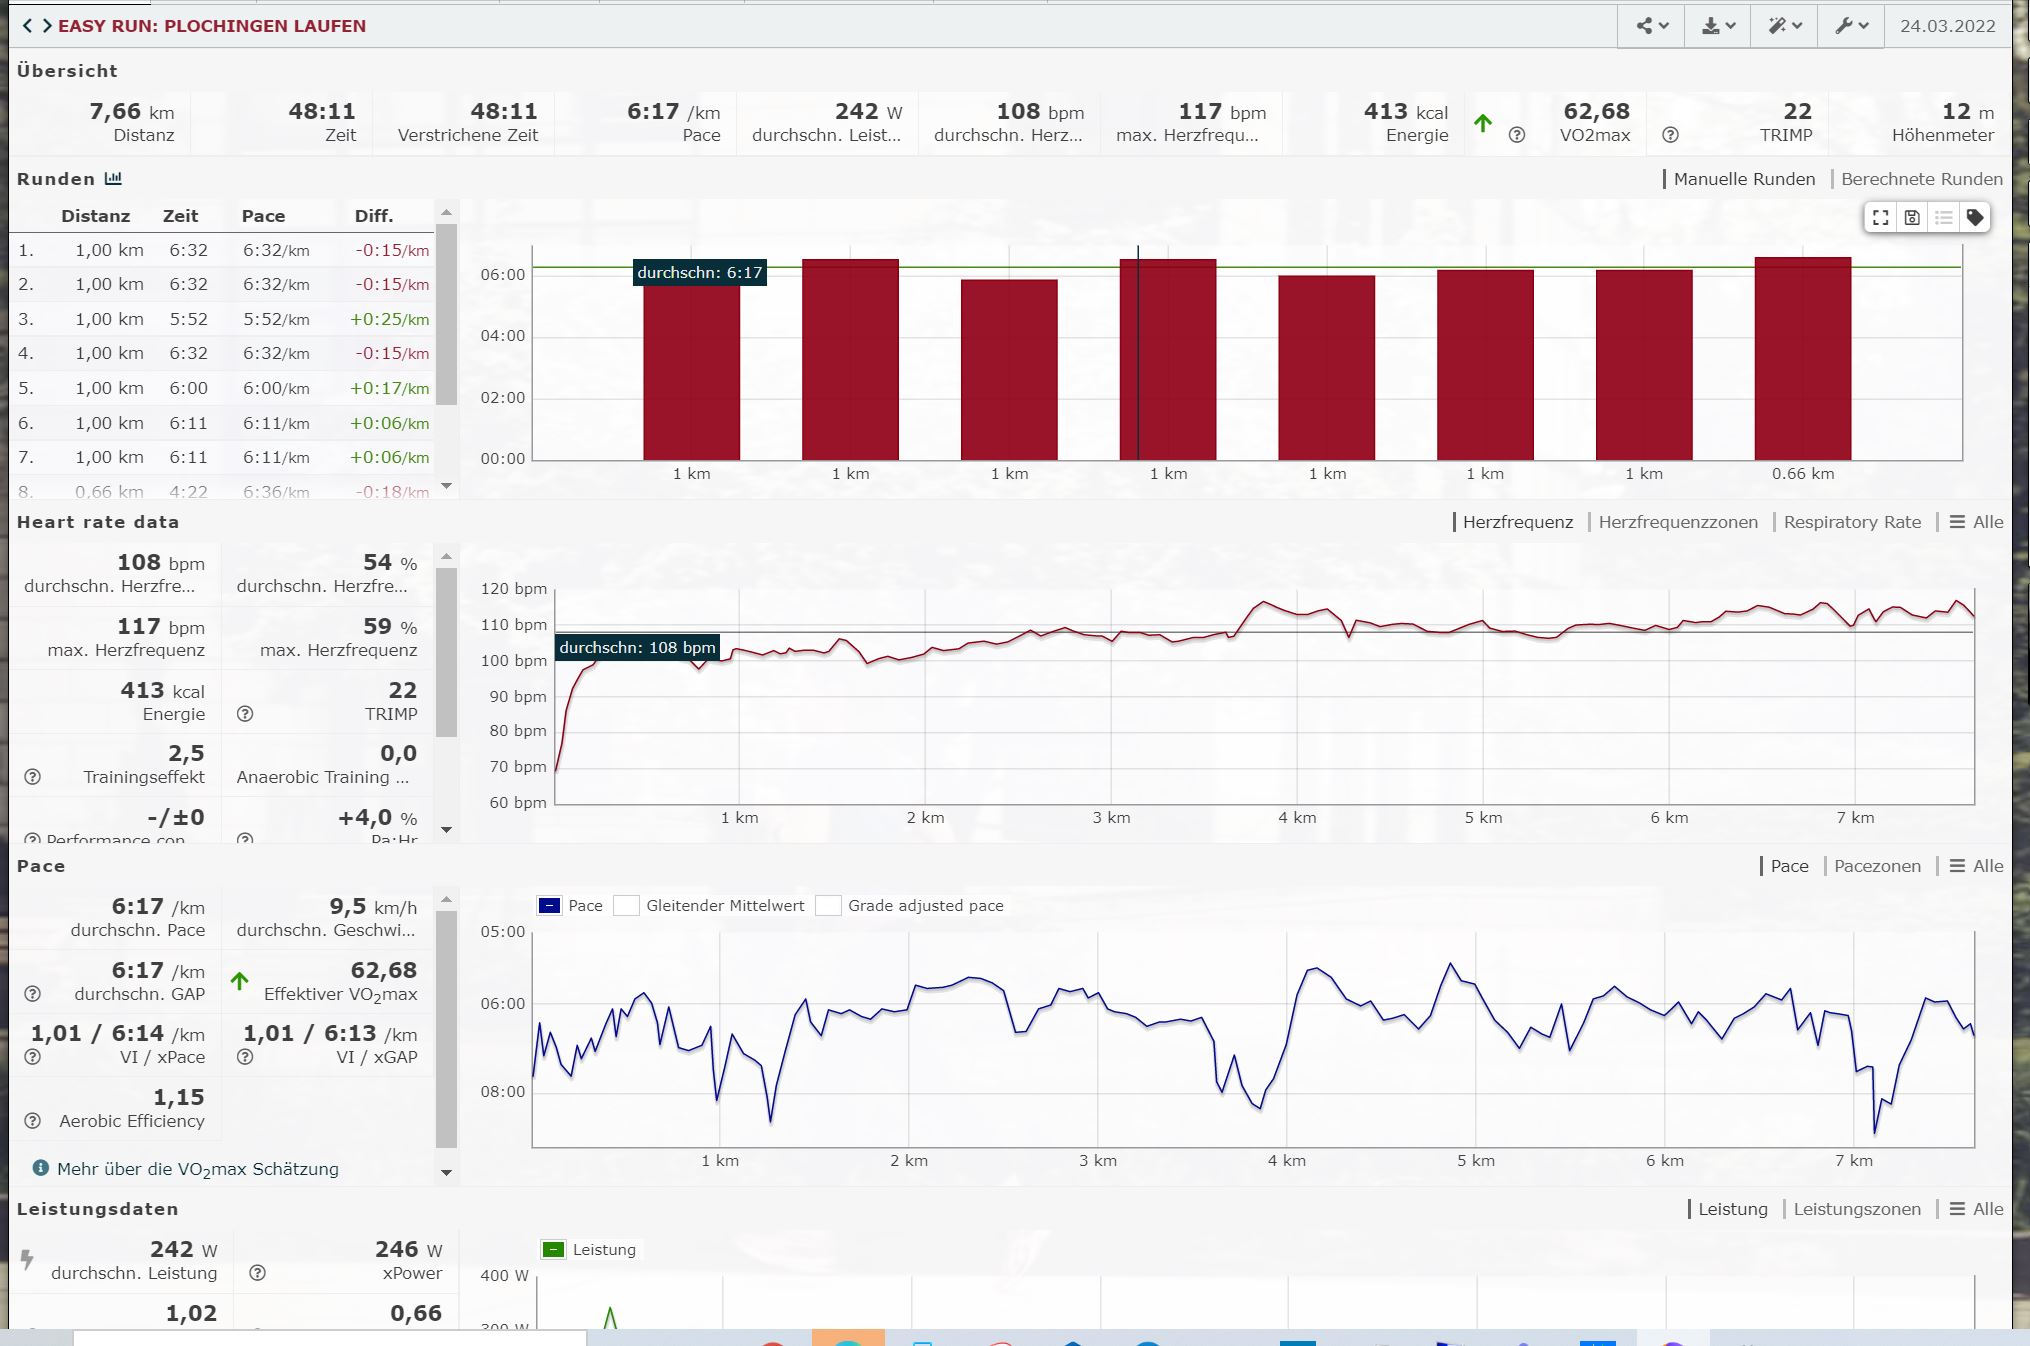Save the laps chart as image
2030x1346 pixels.
point(1912,218)
